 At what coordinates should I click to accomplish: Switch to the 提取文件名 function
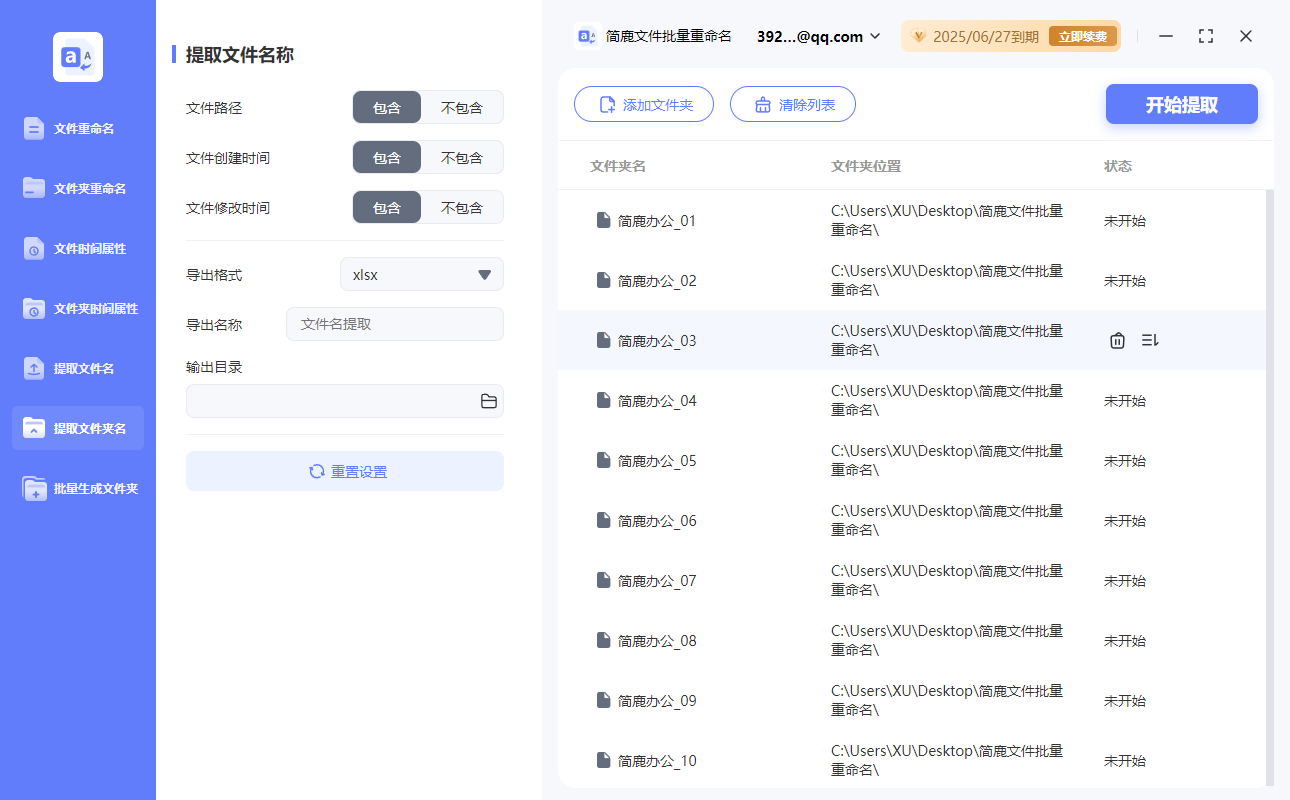[x=77, y=368]
